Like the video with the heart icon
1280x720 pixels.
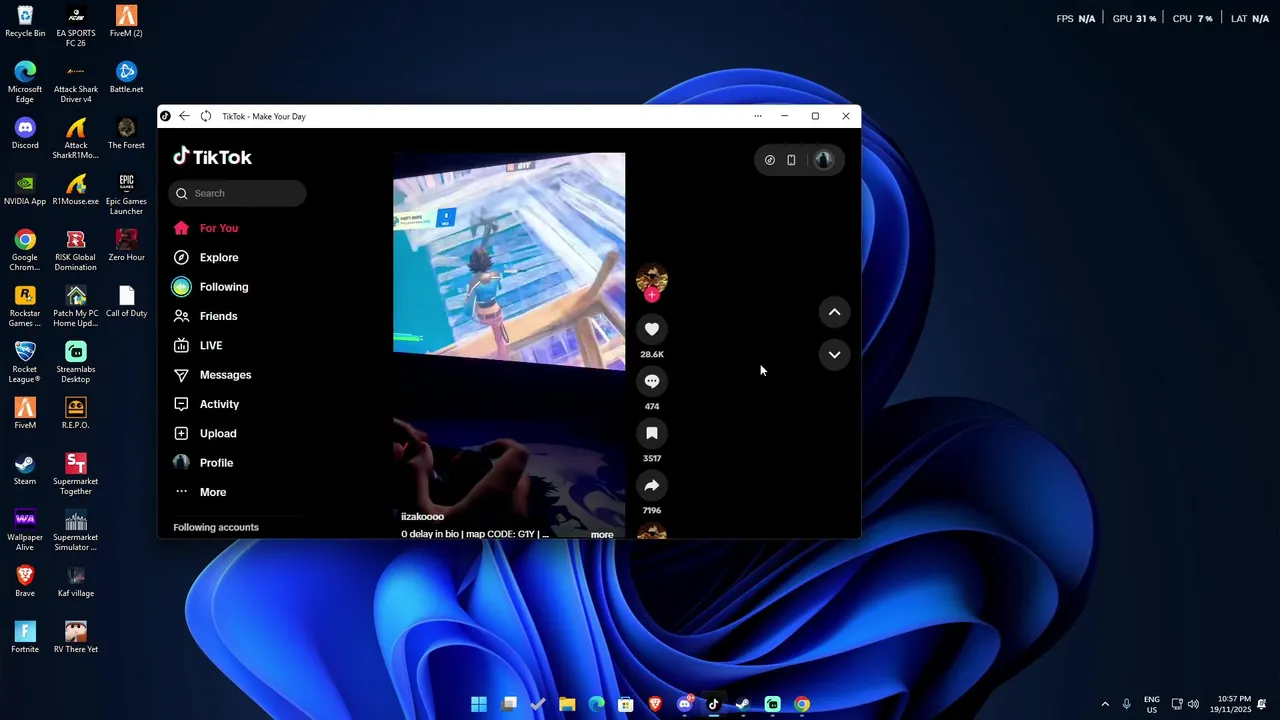pyautogui.click(x=652, y=329)
